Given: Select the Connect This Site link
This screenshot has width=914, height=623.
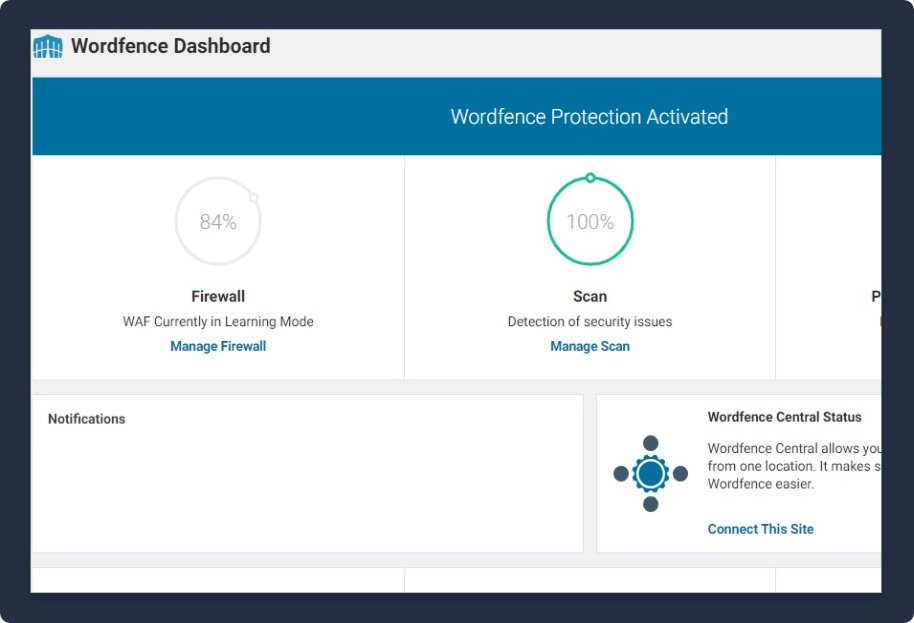Looking at the screenshot, I should [x=760, y=529].
